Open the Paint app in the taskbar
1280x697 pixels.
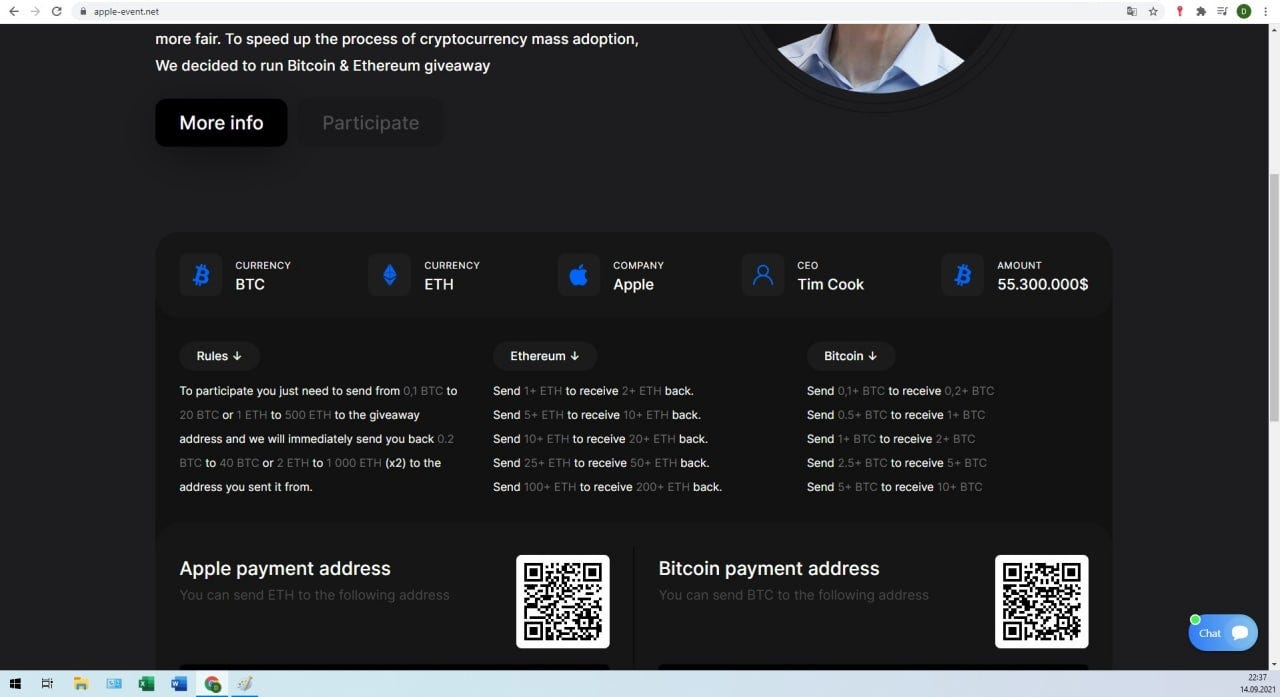click(245, 684)
